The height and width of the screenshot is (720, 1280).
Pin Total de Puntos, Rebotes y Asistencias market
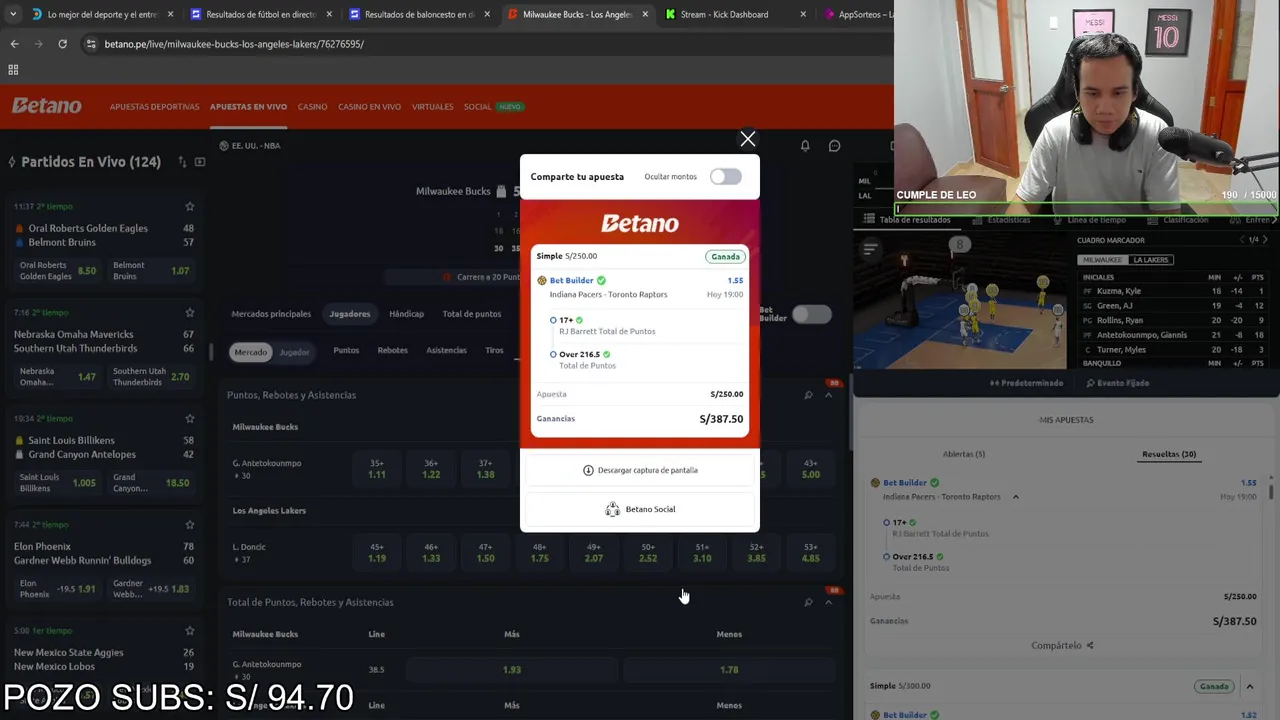[x=808, y=602]
